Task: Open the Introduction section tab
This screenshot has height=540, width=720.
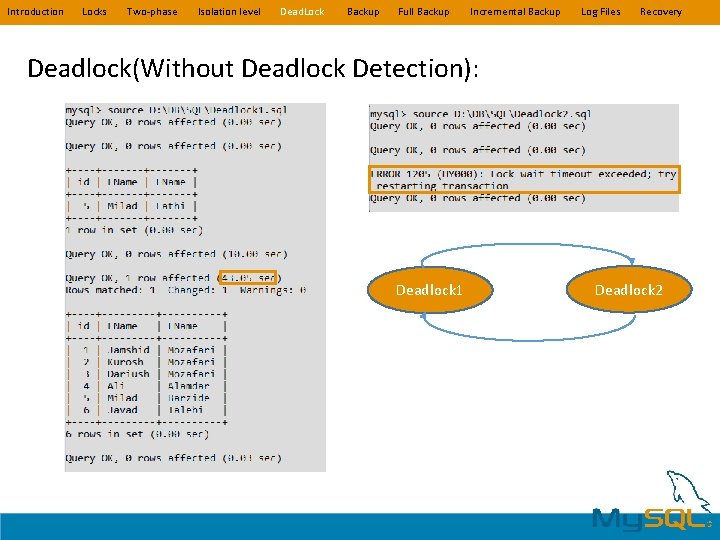Action: [35, 12]
